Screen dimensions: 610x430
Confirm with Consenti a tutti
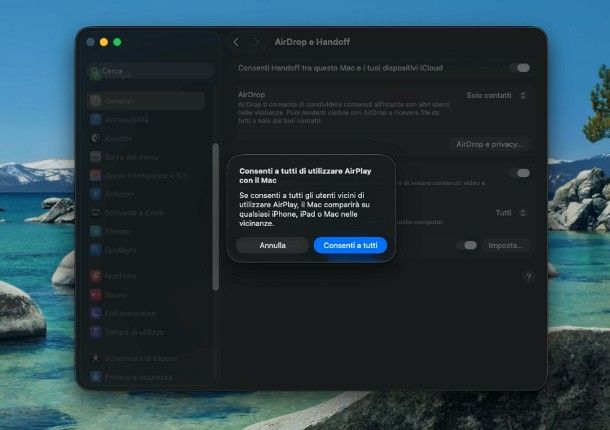coord(350,245)
